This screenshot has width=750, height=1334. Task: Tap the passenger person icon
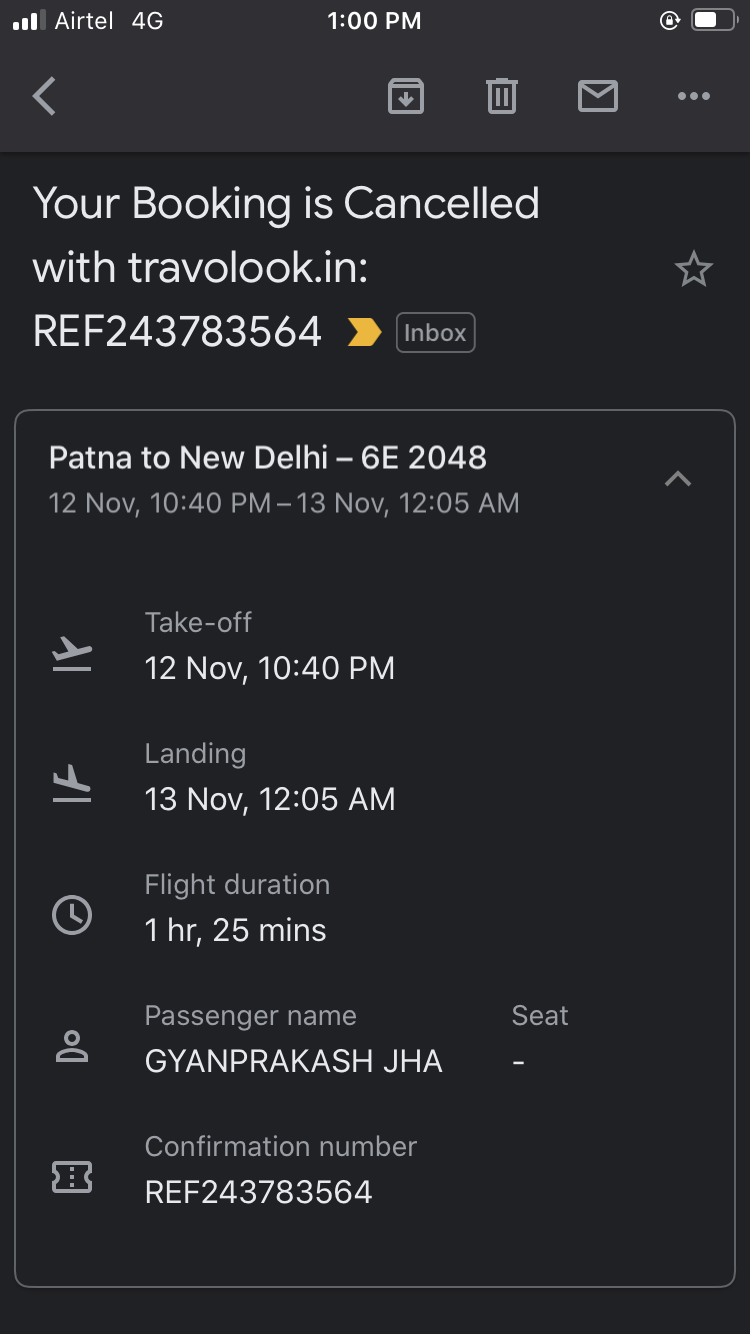click(x=72, y=1046)
